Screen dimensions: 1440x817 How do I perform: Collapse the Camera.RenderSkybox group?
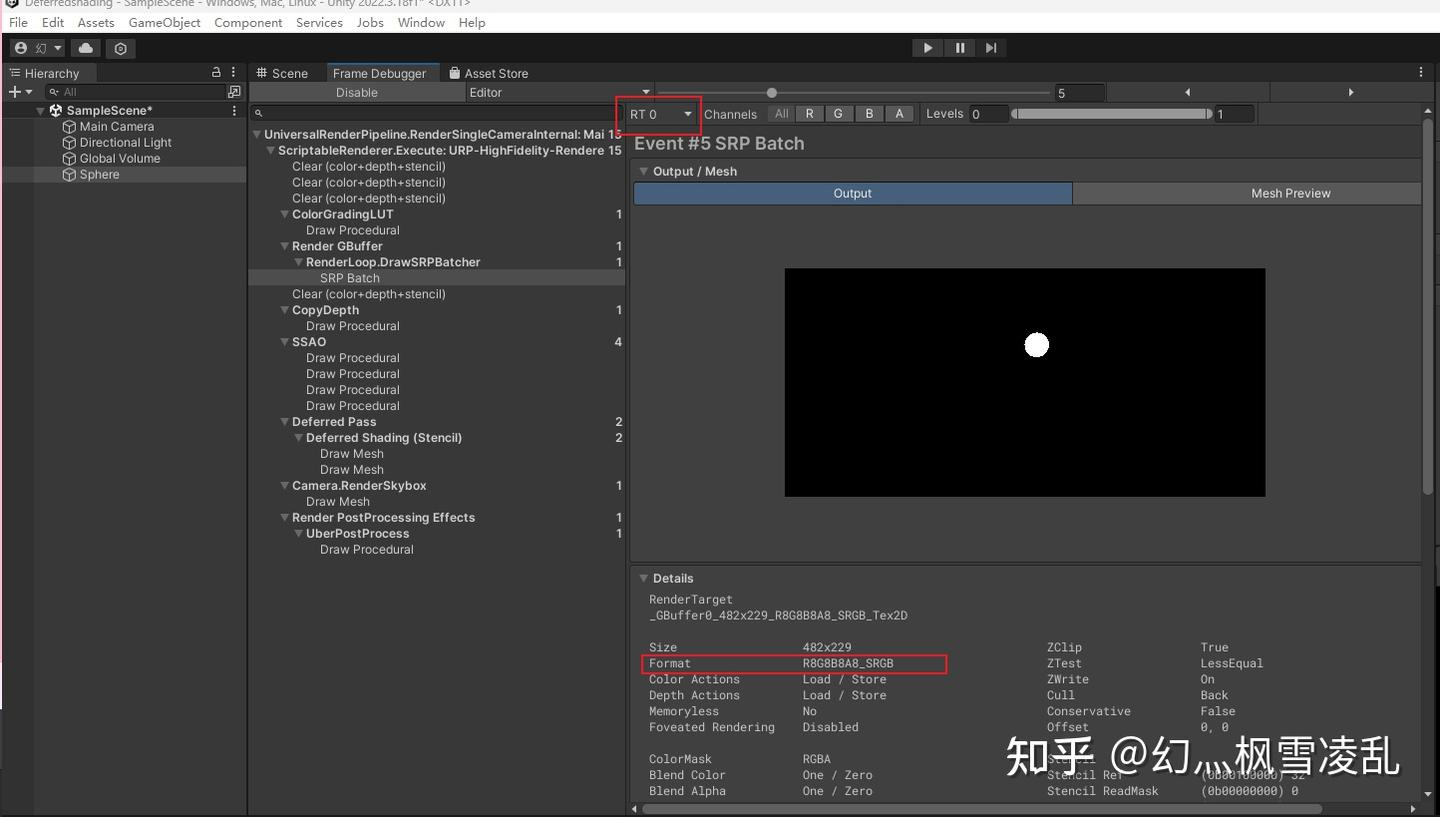pyautogui.click(x=285, y=487)
